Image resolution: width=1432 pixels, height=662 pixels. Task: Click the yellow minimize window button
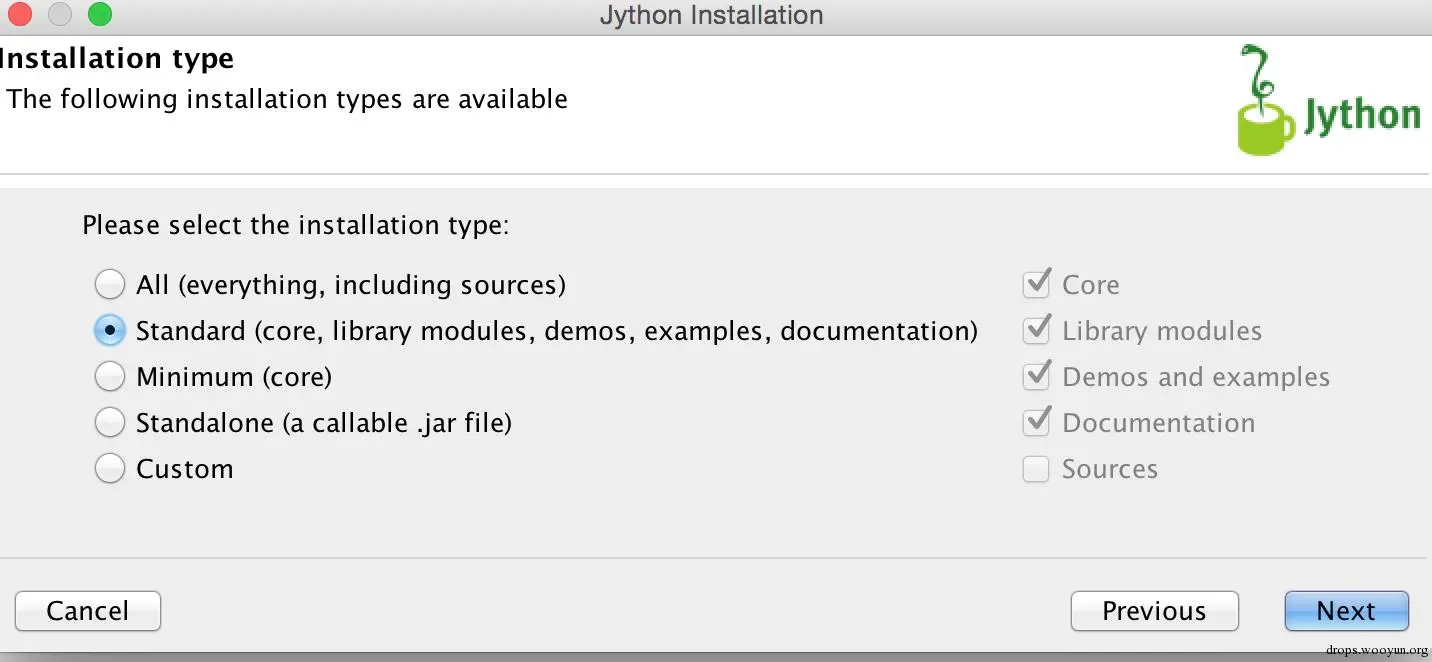coord(60,15)
